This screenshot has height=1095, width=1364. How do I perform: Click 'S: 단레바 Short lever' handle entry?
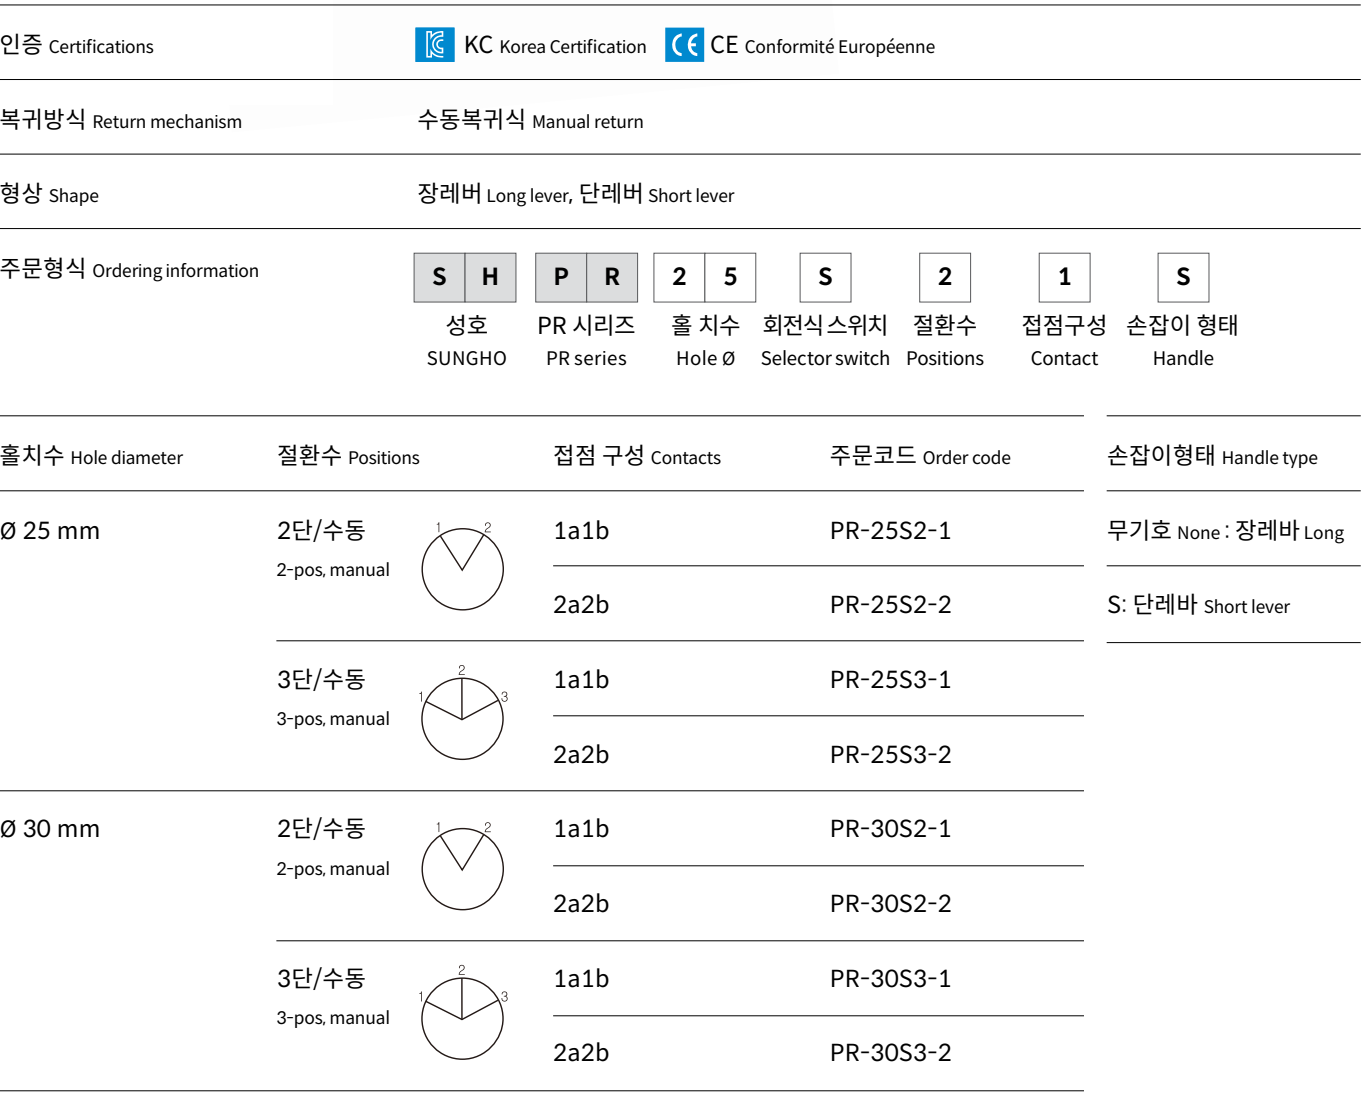[x=1198, y=604]
